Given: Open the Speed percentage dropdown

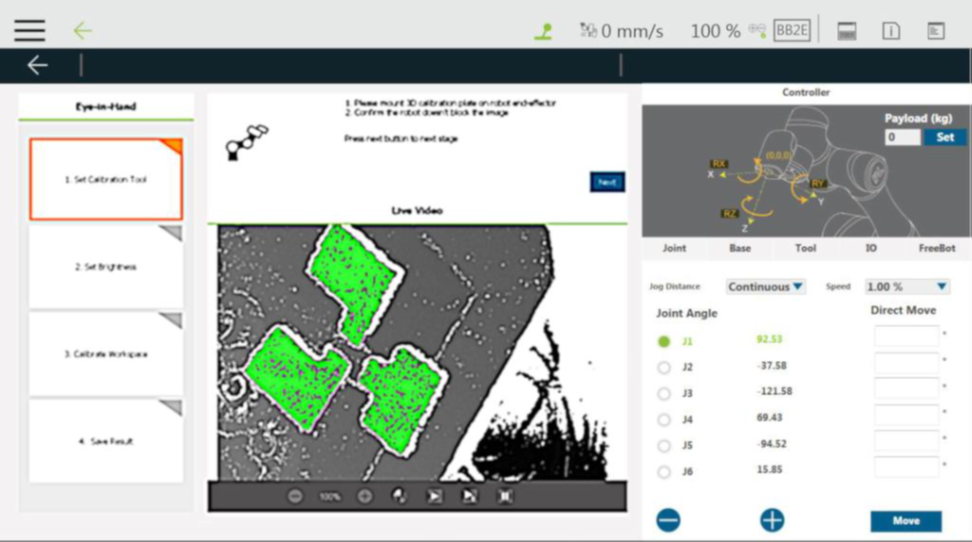Looking at the screenshot, I should 906,287.
